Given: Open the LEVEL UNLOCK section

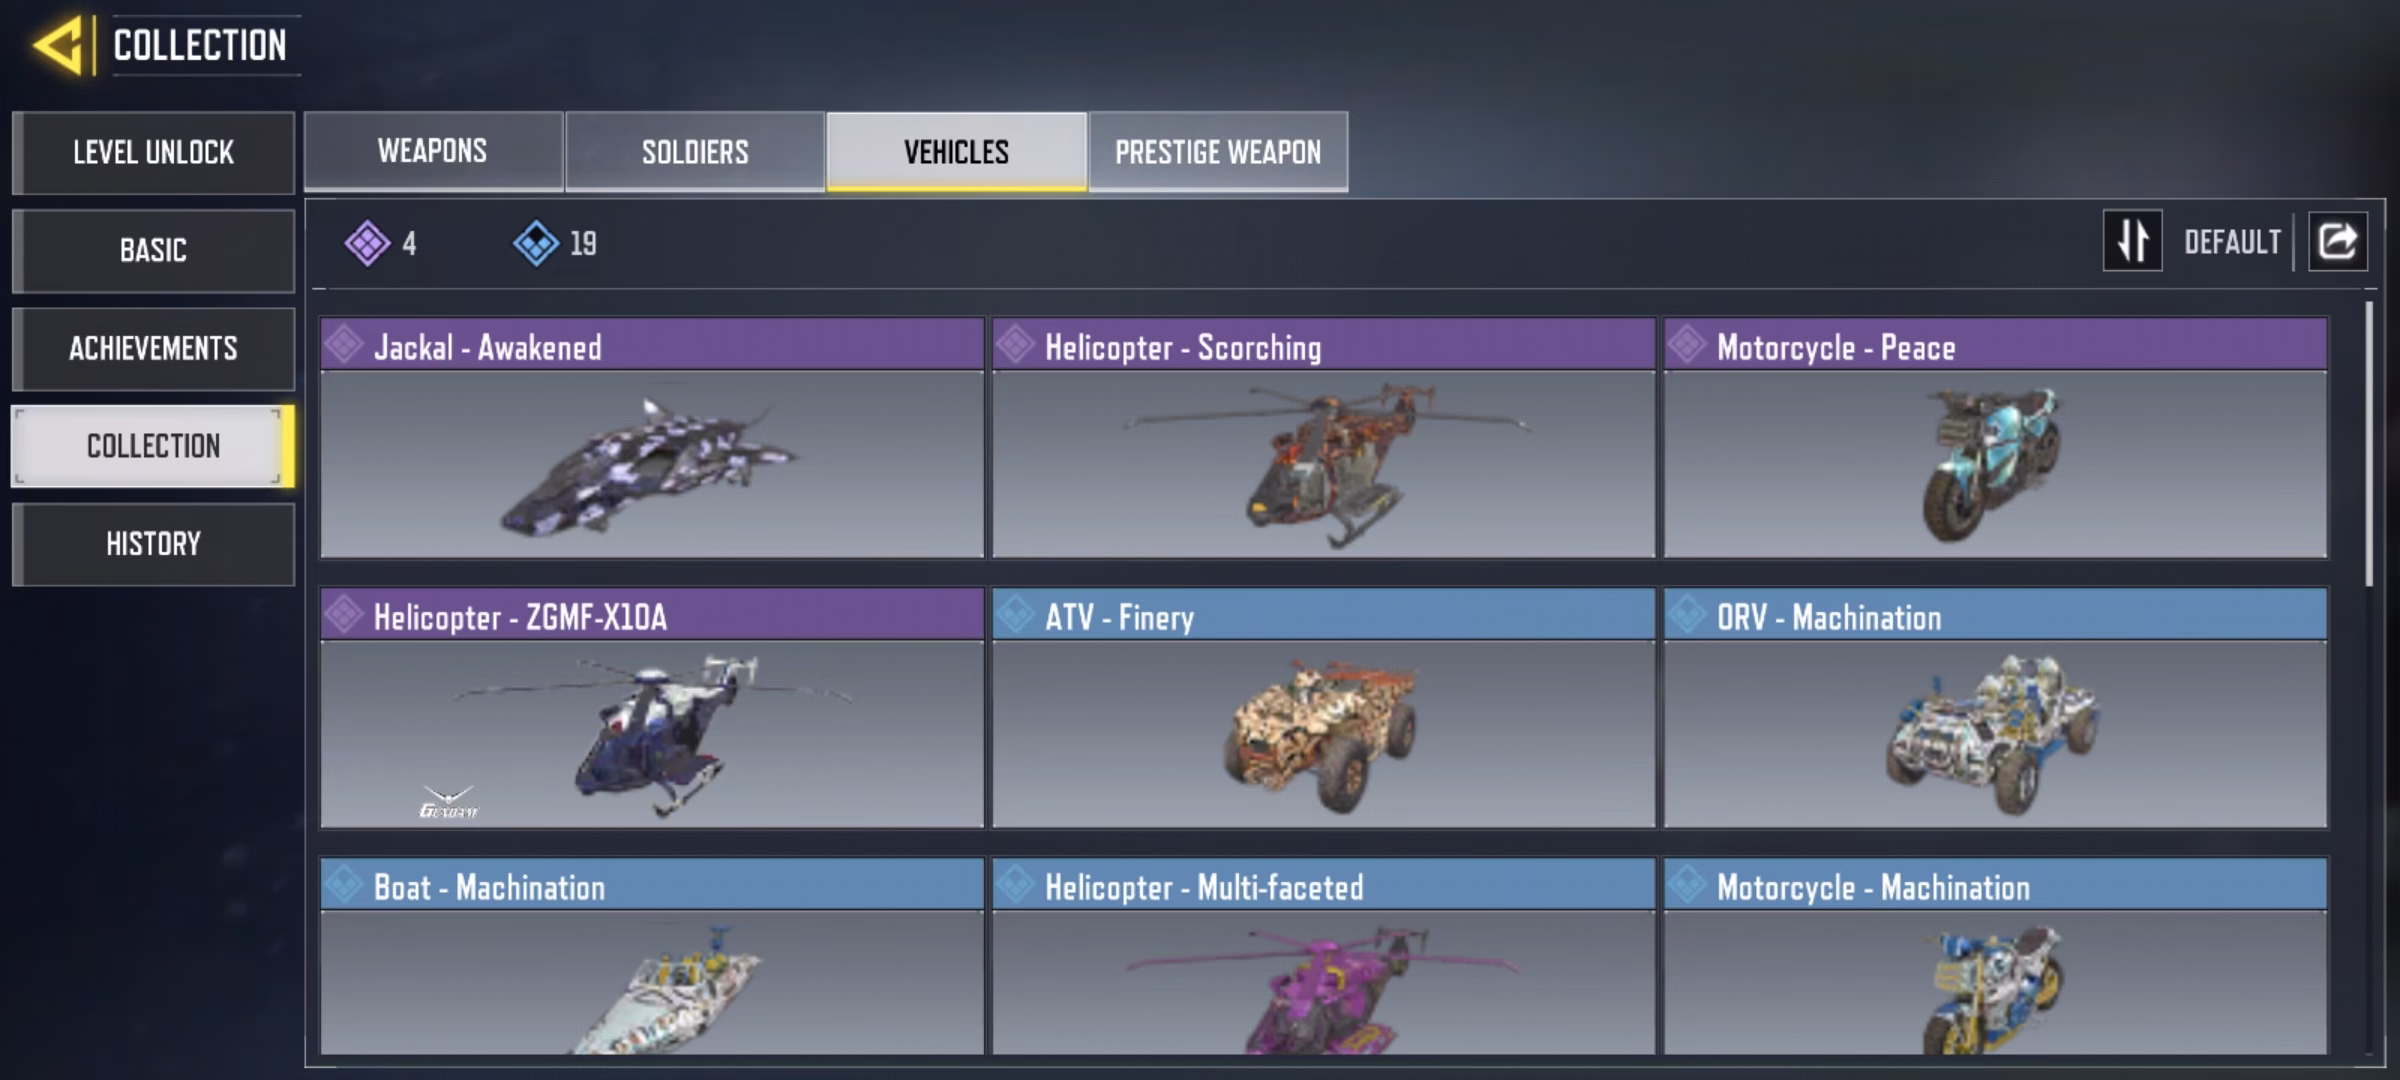Looking at the screenshot, I should tap(153, 152).
